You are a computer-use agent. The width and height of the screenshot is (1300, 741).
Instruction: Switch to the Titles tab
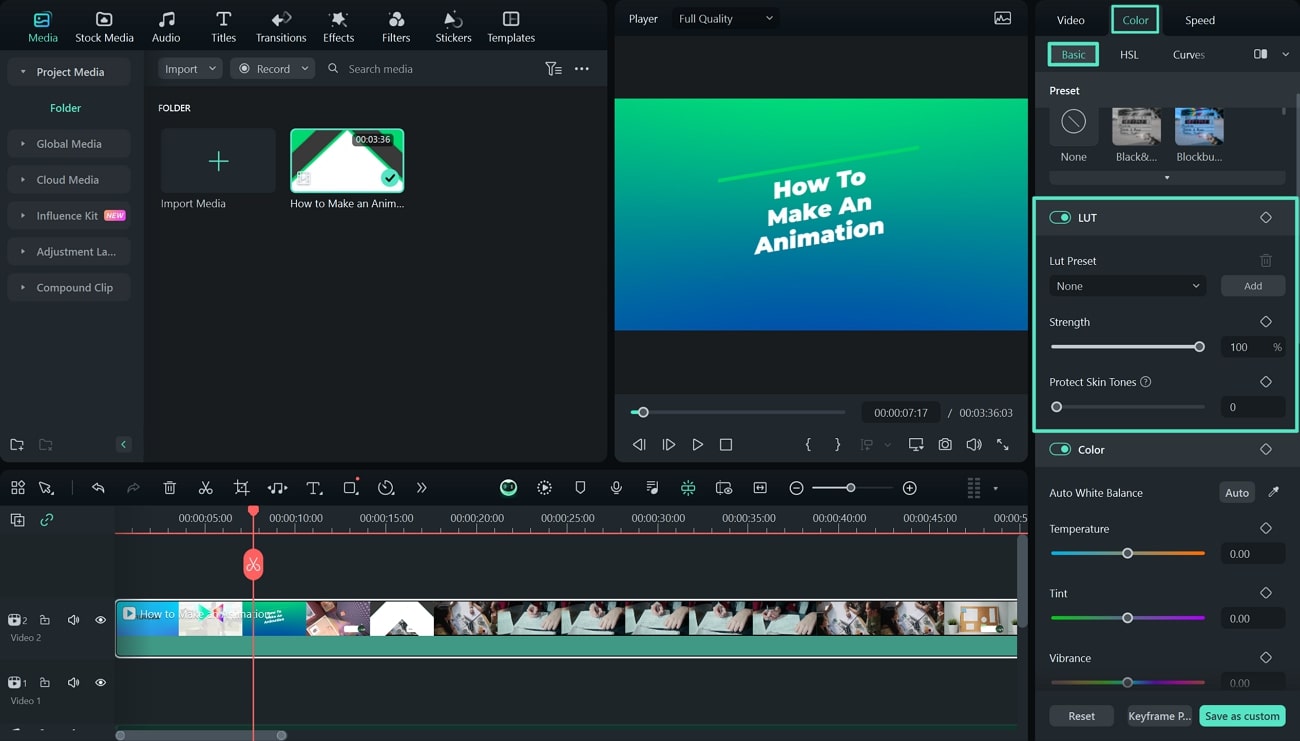224,27
